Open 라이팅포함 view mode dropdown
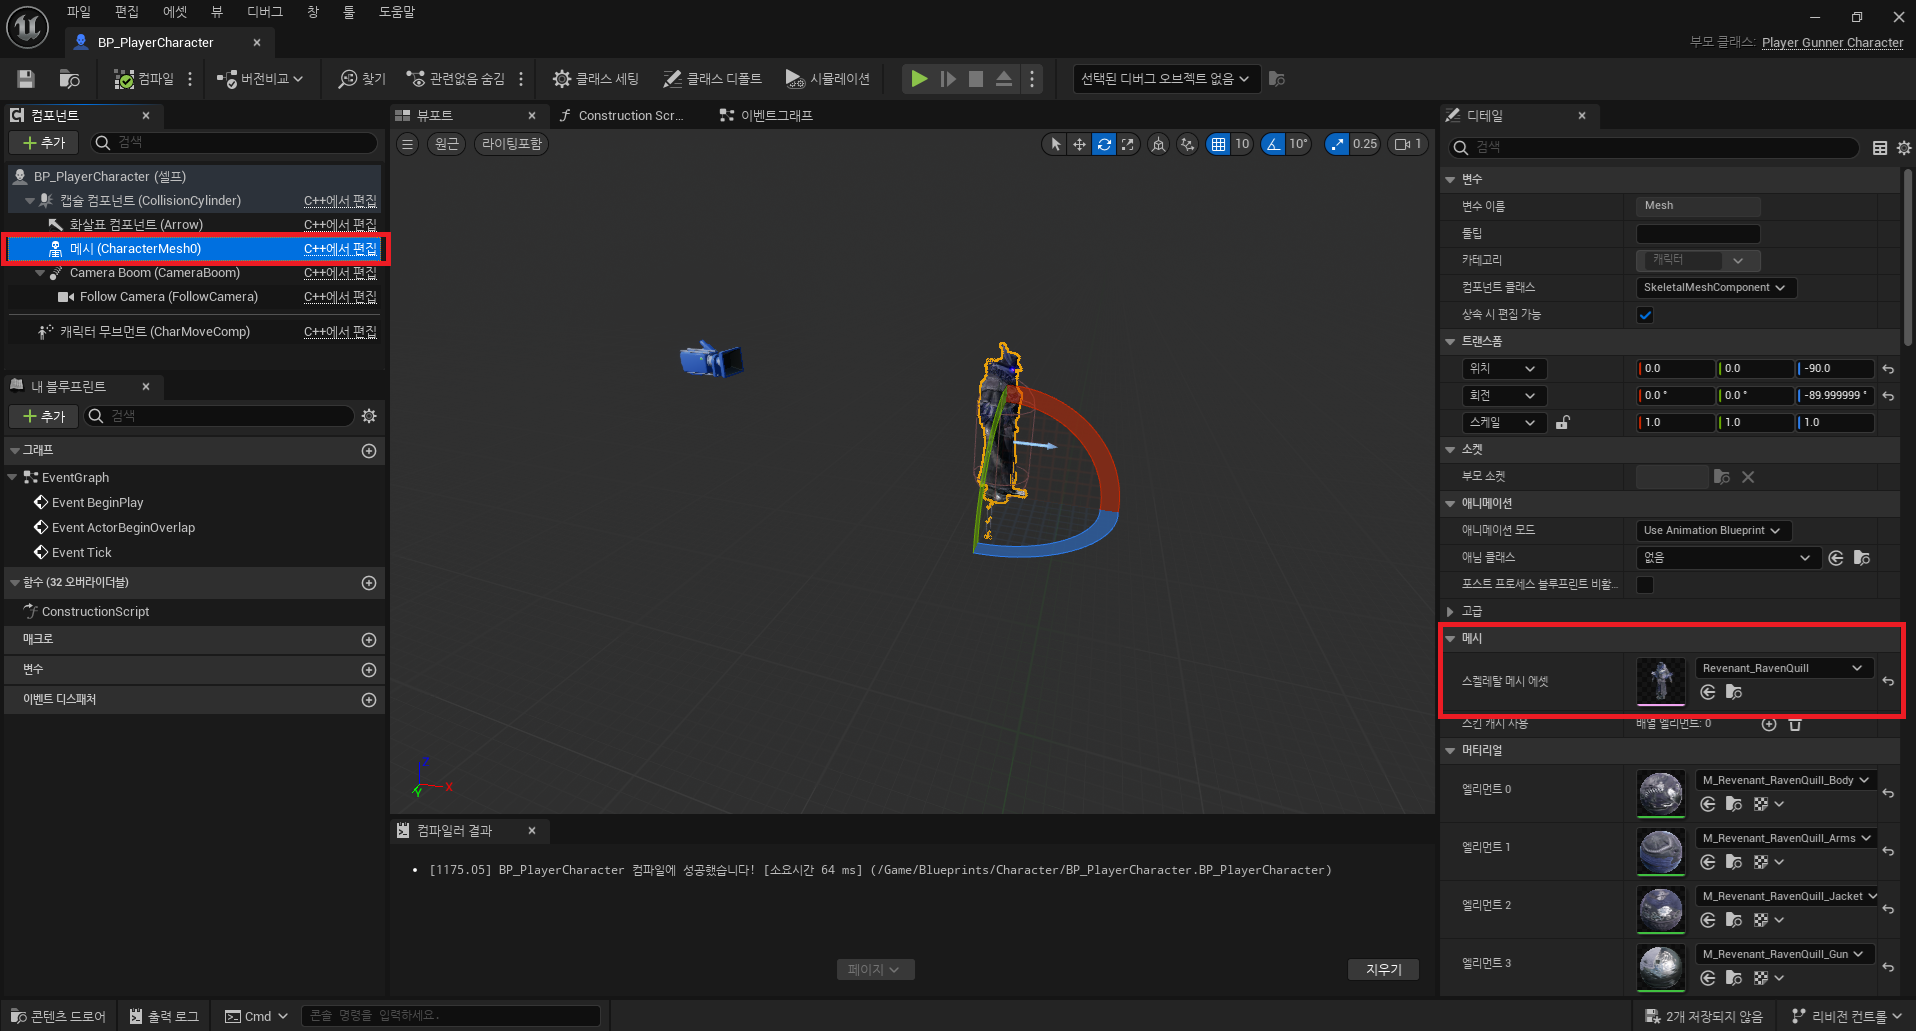 click(x=512, y=144)
